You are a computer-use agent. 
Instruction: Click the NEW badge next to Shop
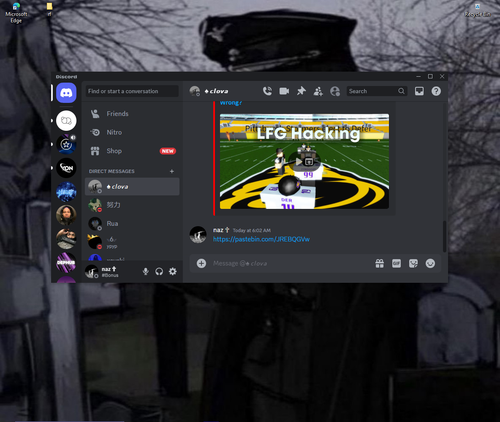coord(168,151)
